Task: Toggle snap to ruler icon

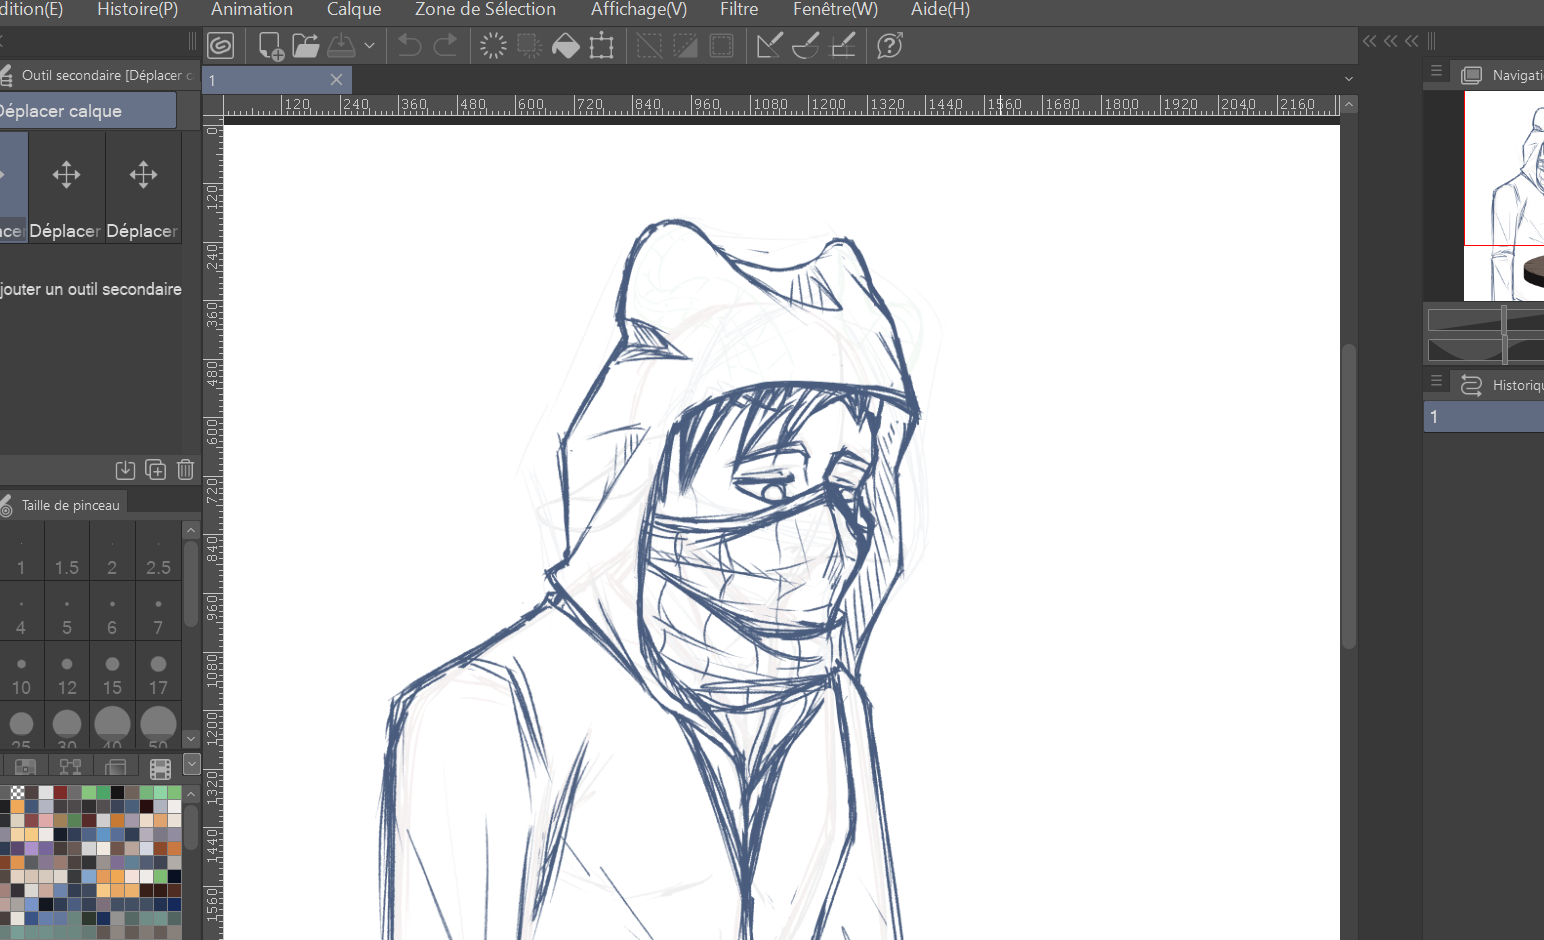Action: tap(768, 46)
